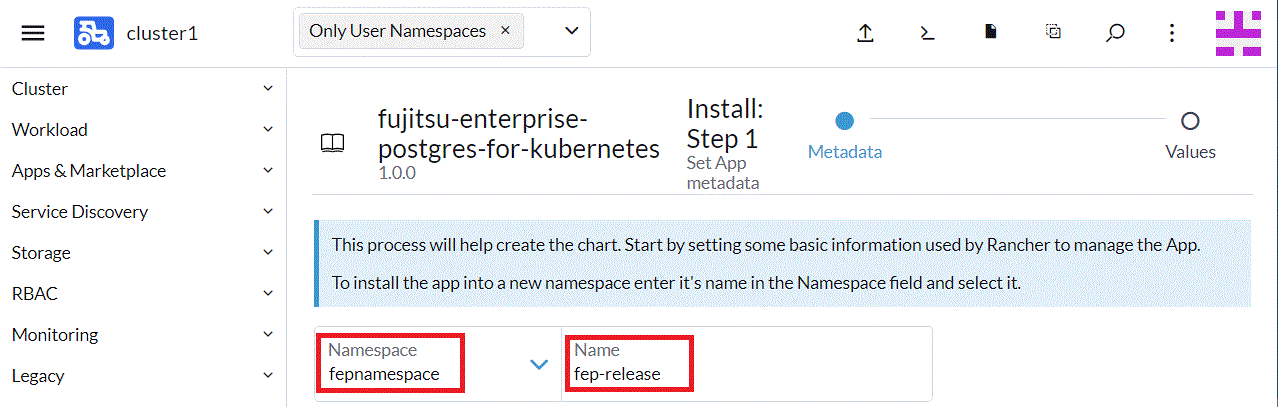The width and height of the screenshot is (1278, 407).
Task: Open the kubectl shell icon
Action: (928, 32)
